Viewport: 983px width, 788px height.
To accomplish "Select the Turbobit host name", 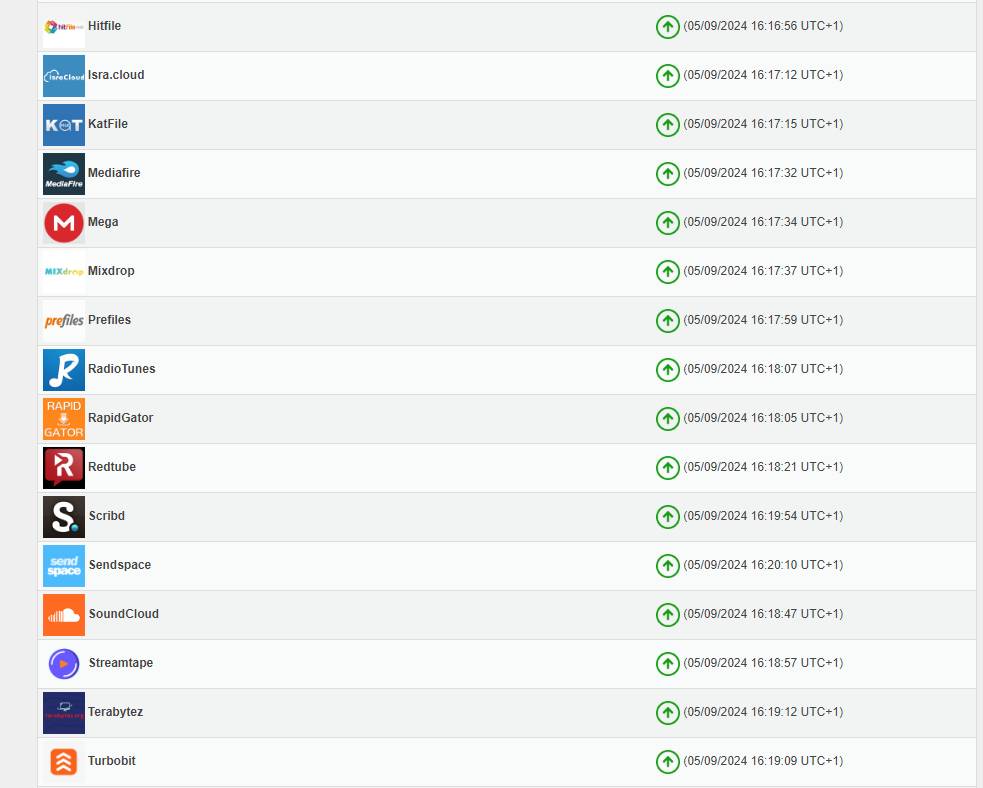I will [112, 760].
